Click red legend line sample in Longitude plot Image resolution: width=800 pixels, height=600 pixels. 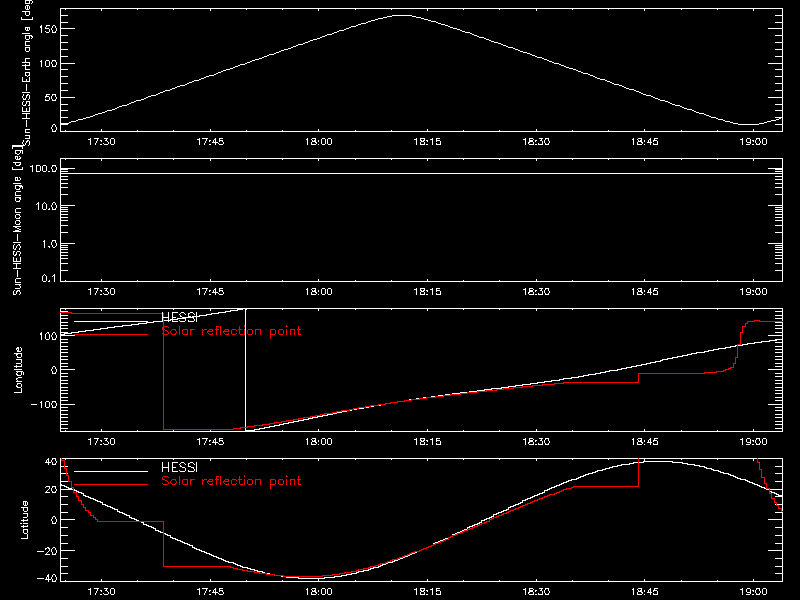pos(111,335)
